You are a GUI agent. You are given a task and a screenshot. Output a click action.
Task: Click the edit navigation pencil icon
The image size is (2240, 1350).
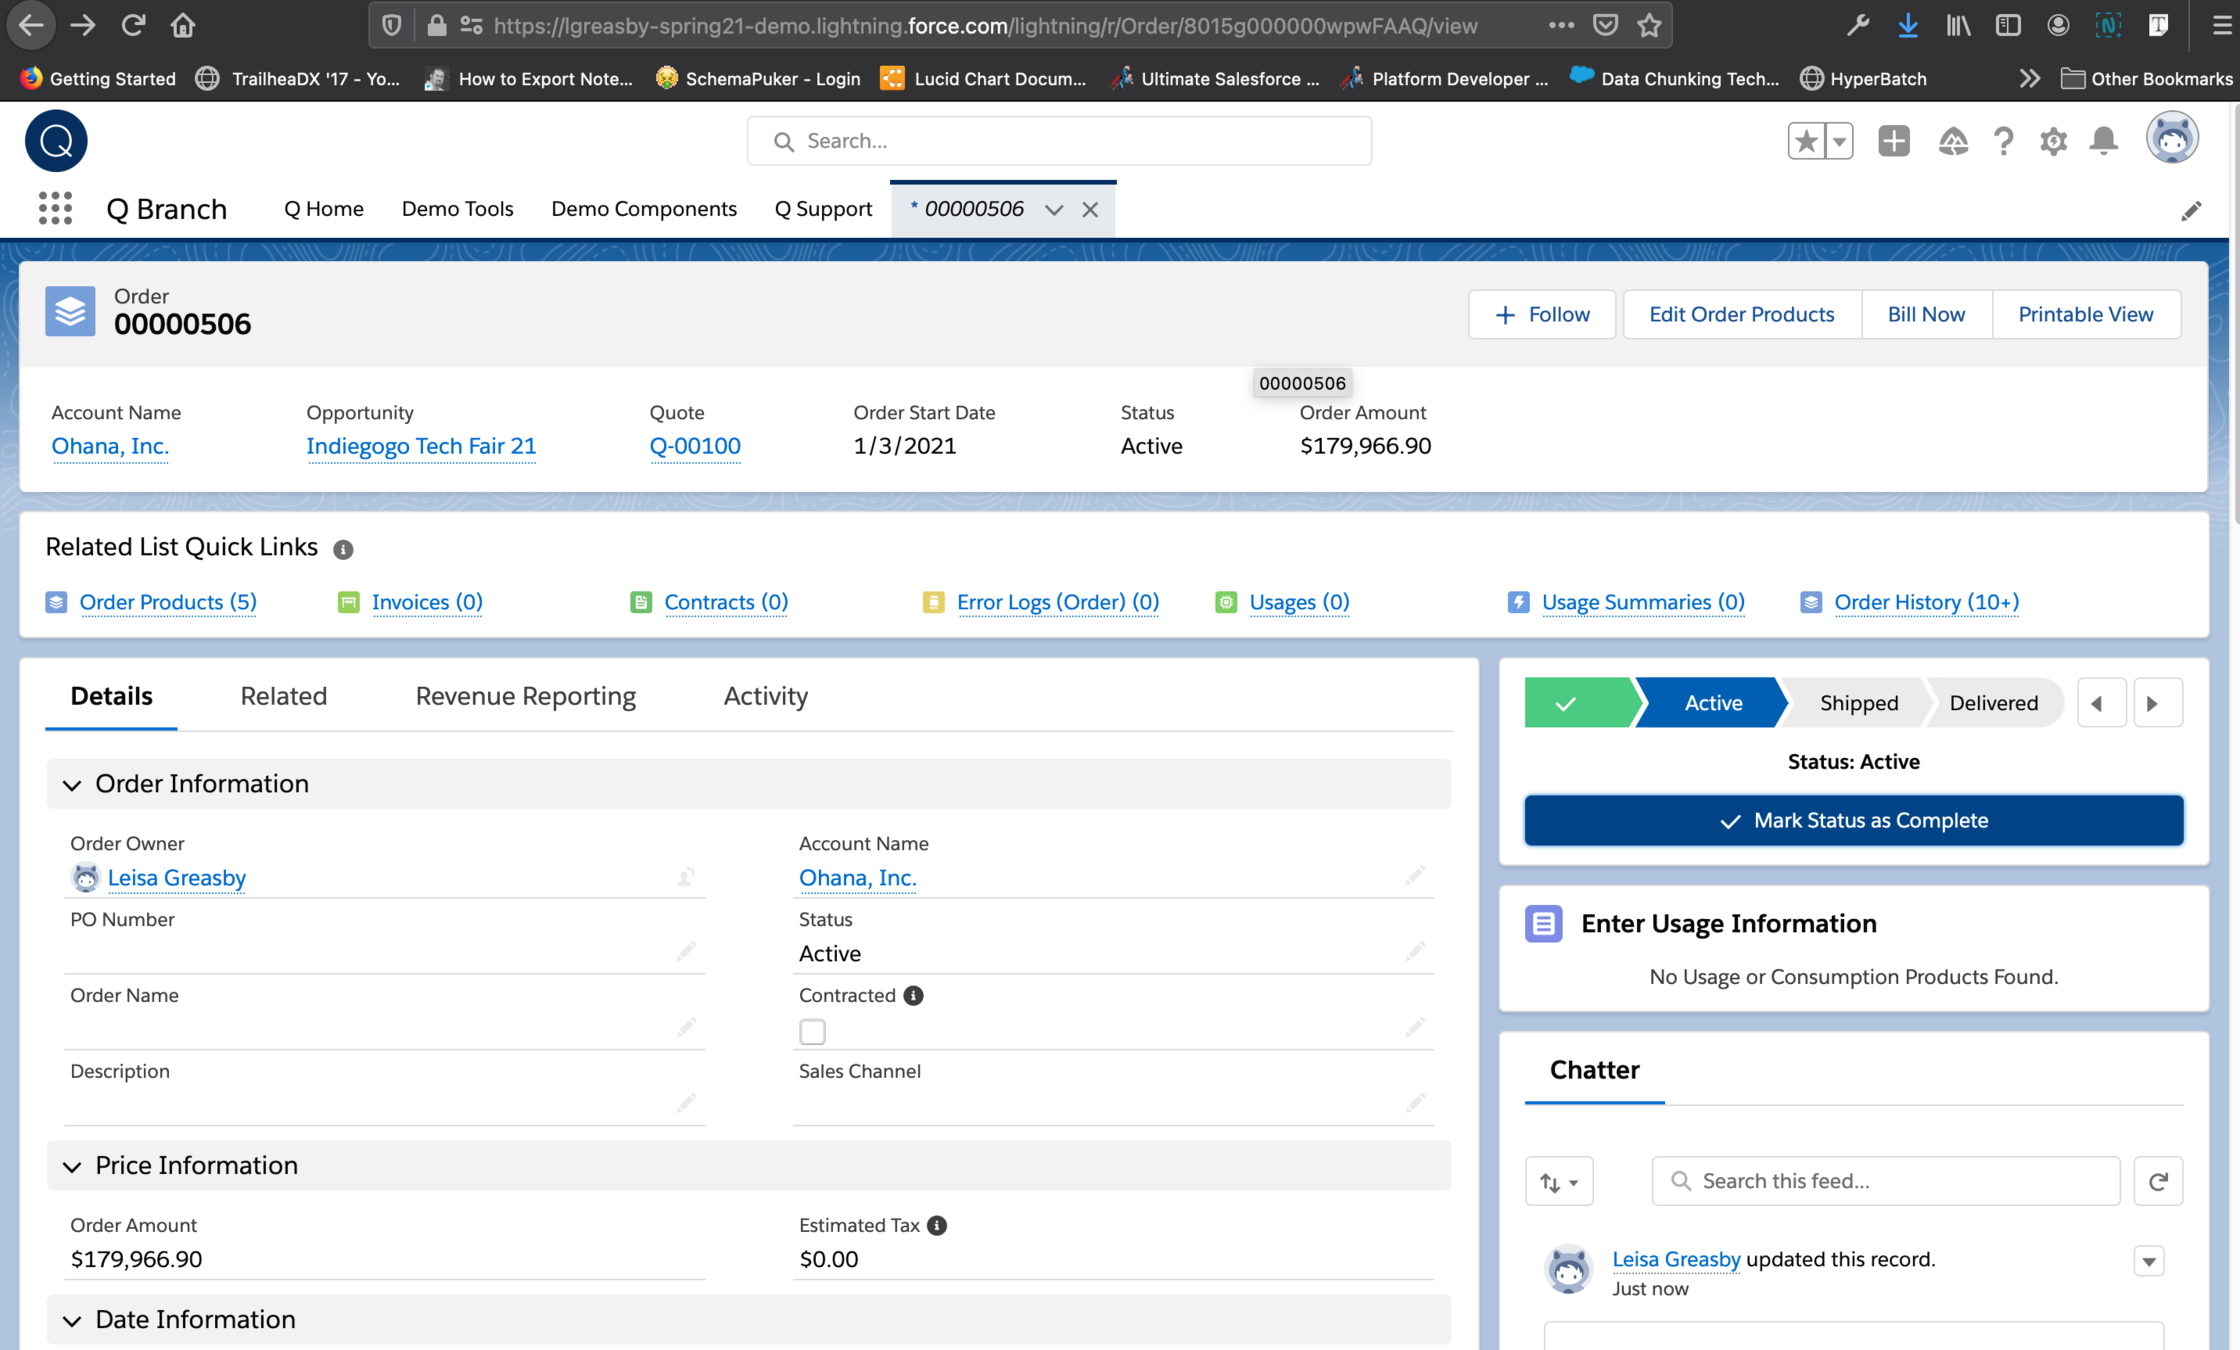(x=2190, y=210)
